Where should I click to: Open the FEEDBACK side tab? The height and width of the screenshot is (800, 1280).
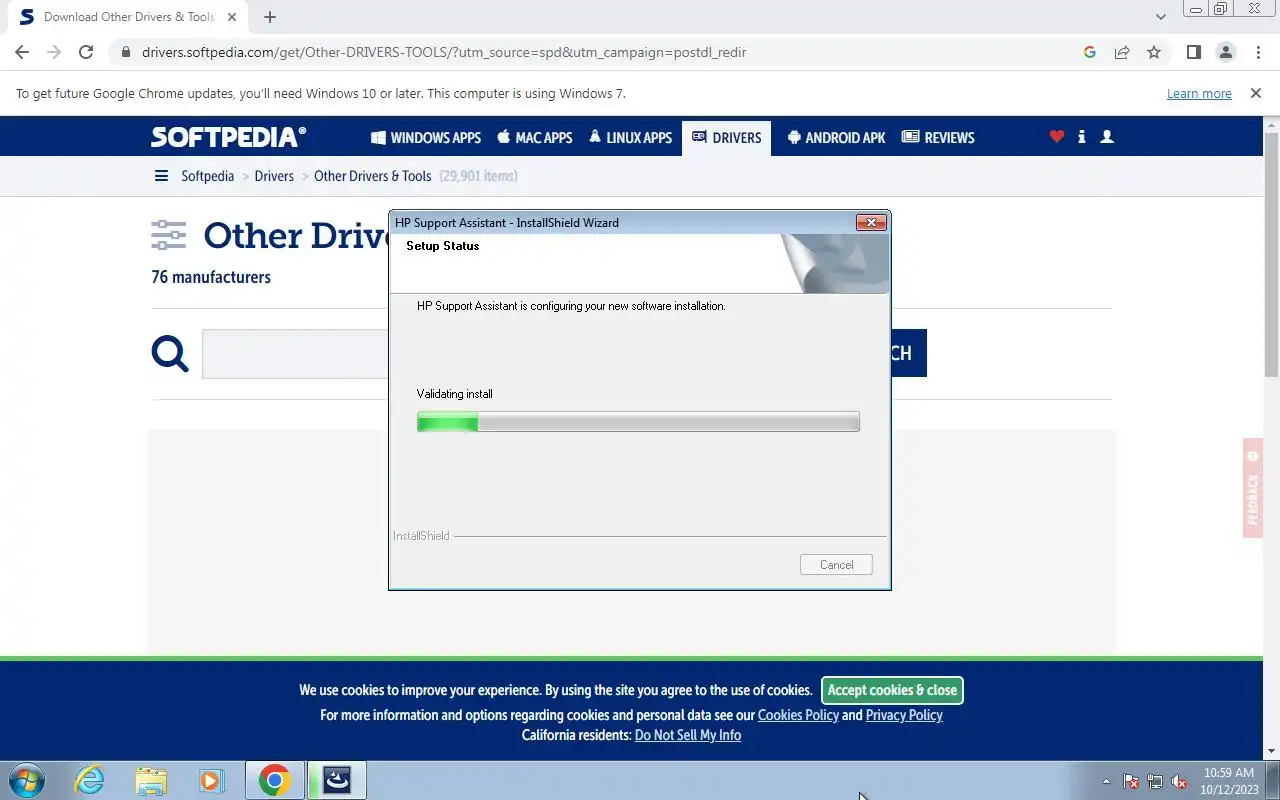1252,488
